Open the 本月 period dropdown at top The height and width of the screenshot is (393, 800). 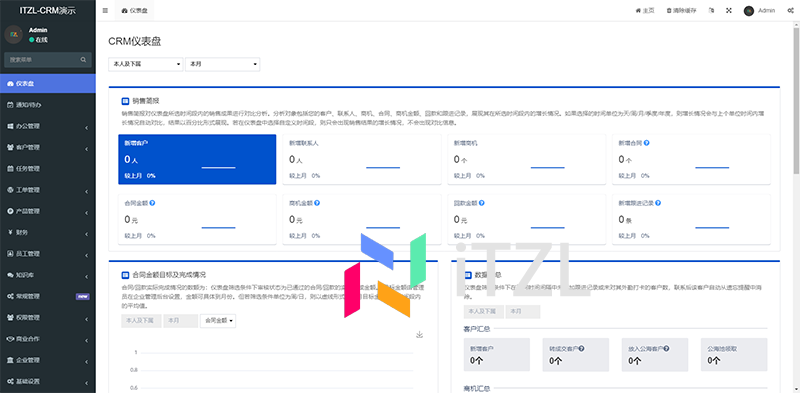click(222, 64)
